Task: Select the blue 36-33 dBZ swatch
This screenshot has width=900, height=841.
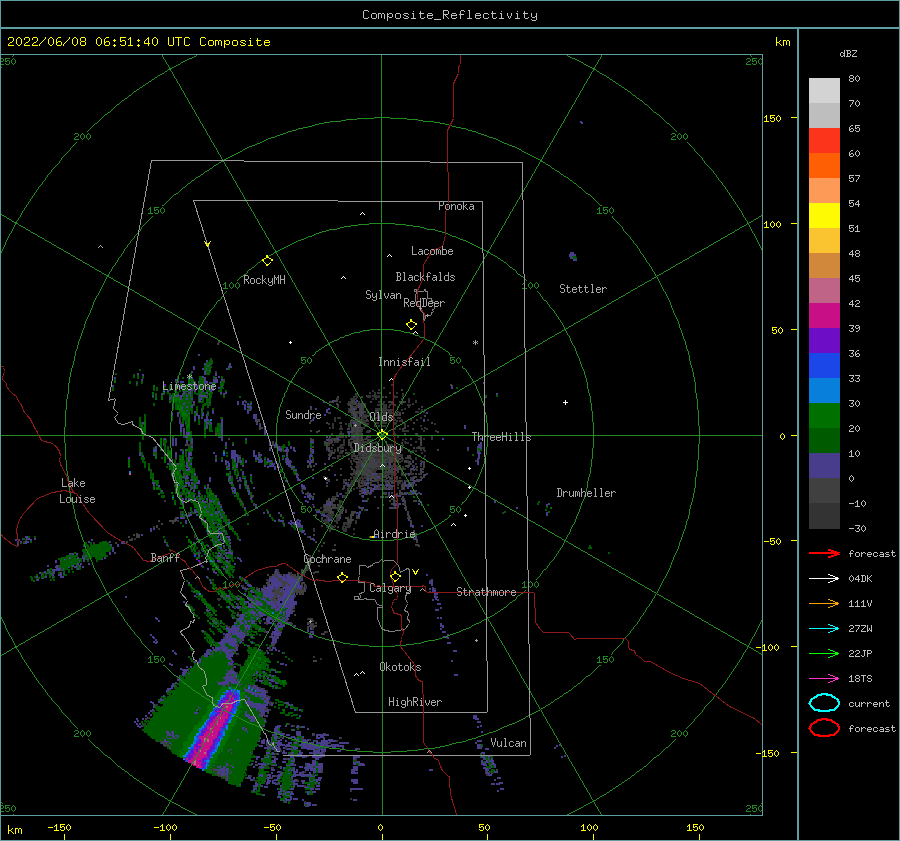Action: point(824,365)
